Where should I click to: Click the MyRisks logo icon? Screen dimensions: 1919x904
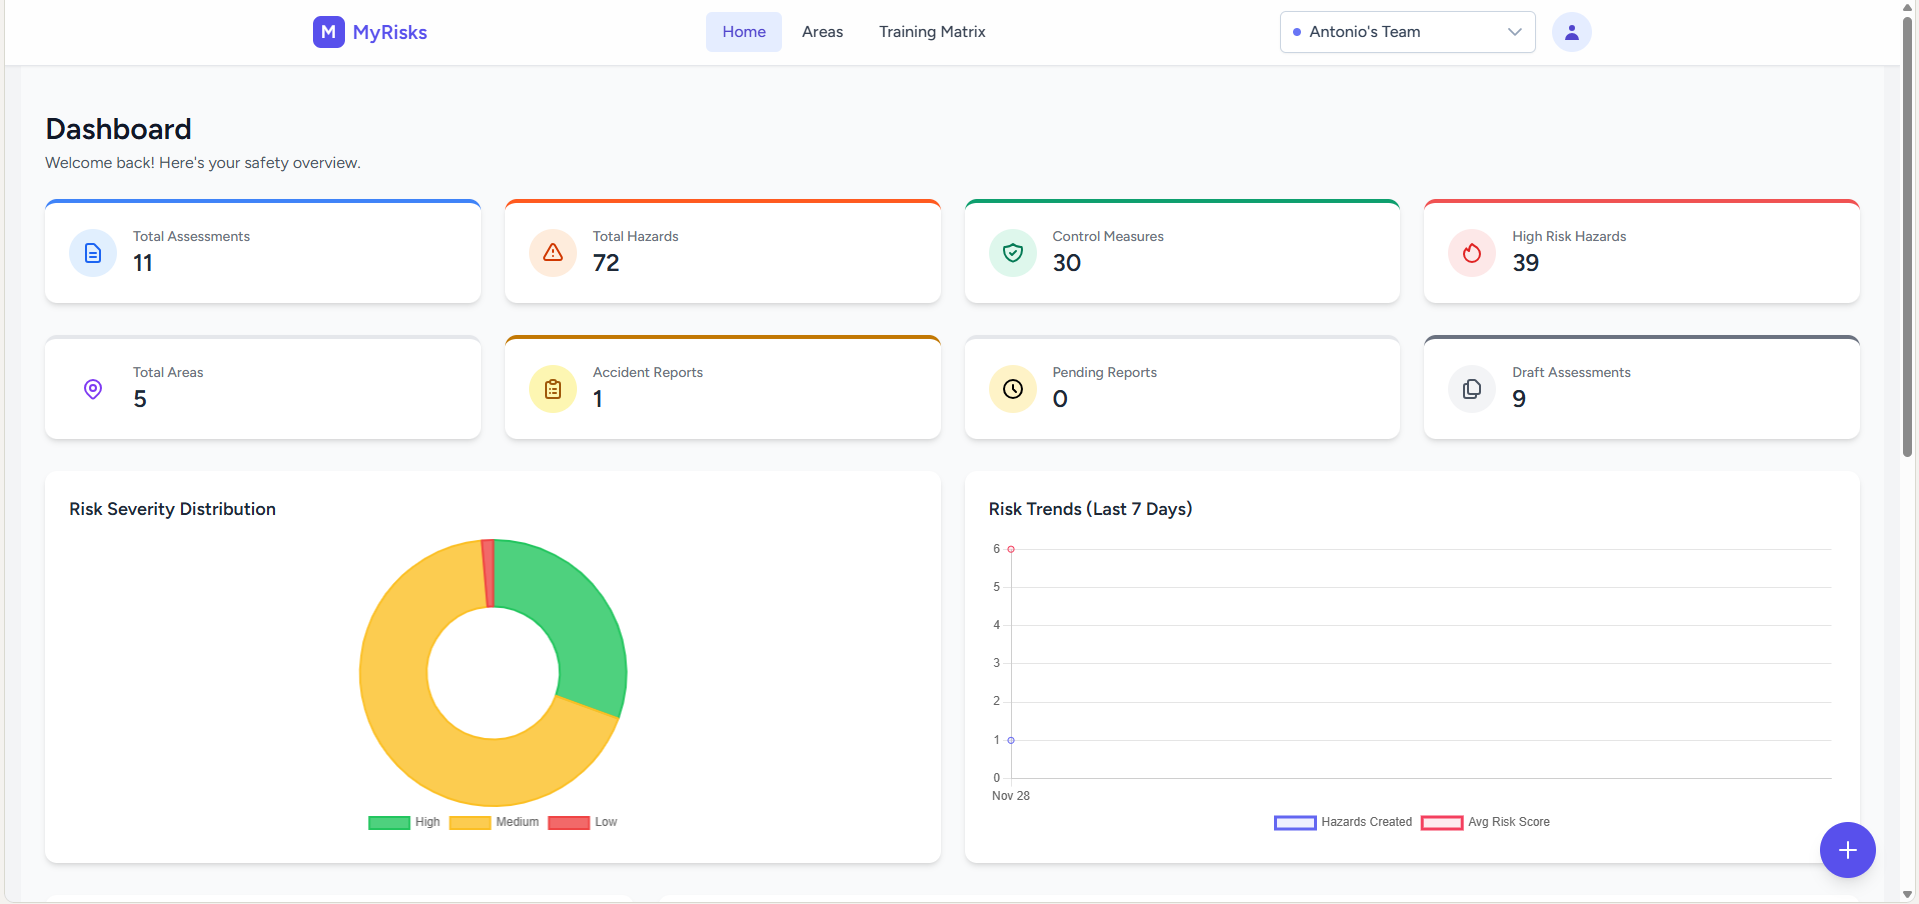[328, 32]
